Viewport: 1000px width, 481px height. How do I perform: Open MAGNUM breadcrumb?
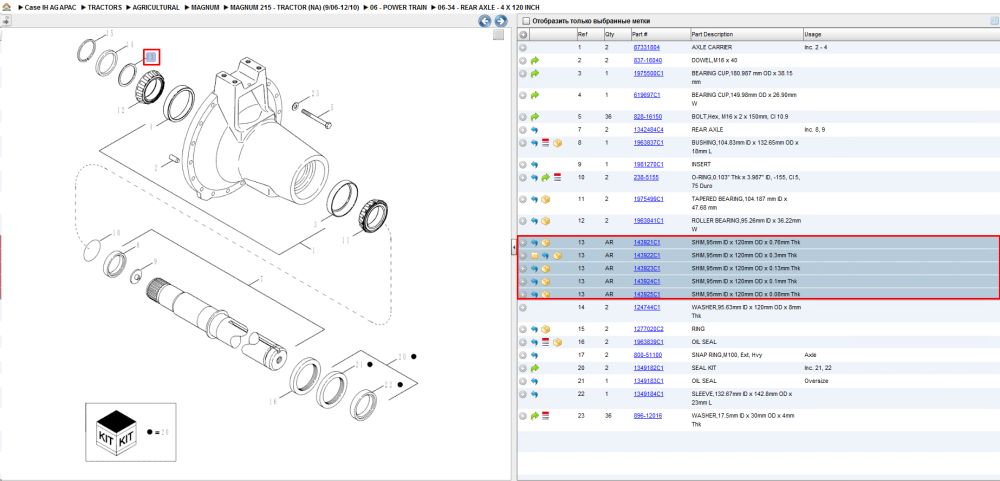point(205,7)
